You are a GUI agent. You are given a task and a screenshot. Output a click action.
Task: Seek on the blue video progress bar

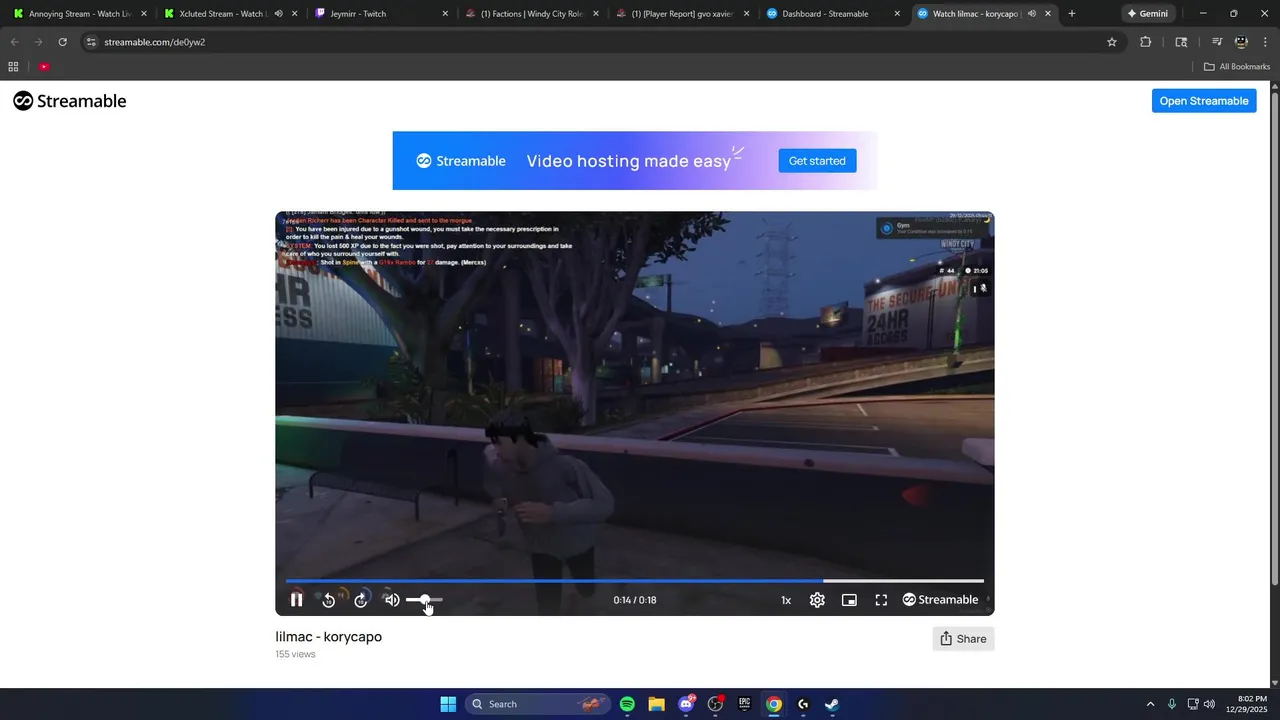pyautogui.click(x=634, y=580)
